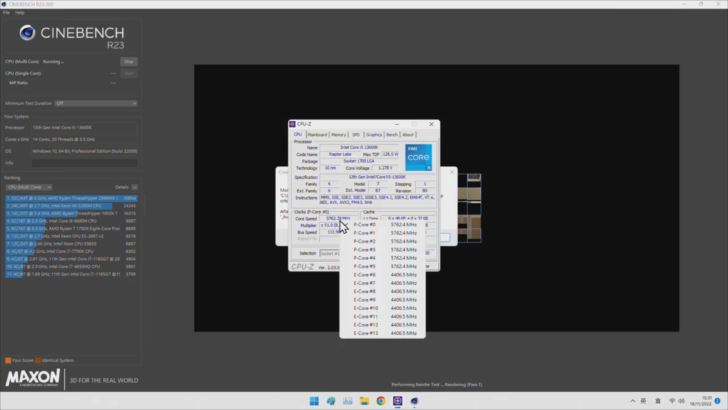Open the monitoring app taskbar icon
728x410 pixels.
click(347, 401)
